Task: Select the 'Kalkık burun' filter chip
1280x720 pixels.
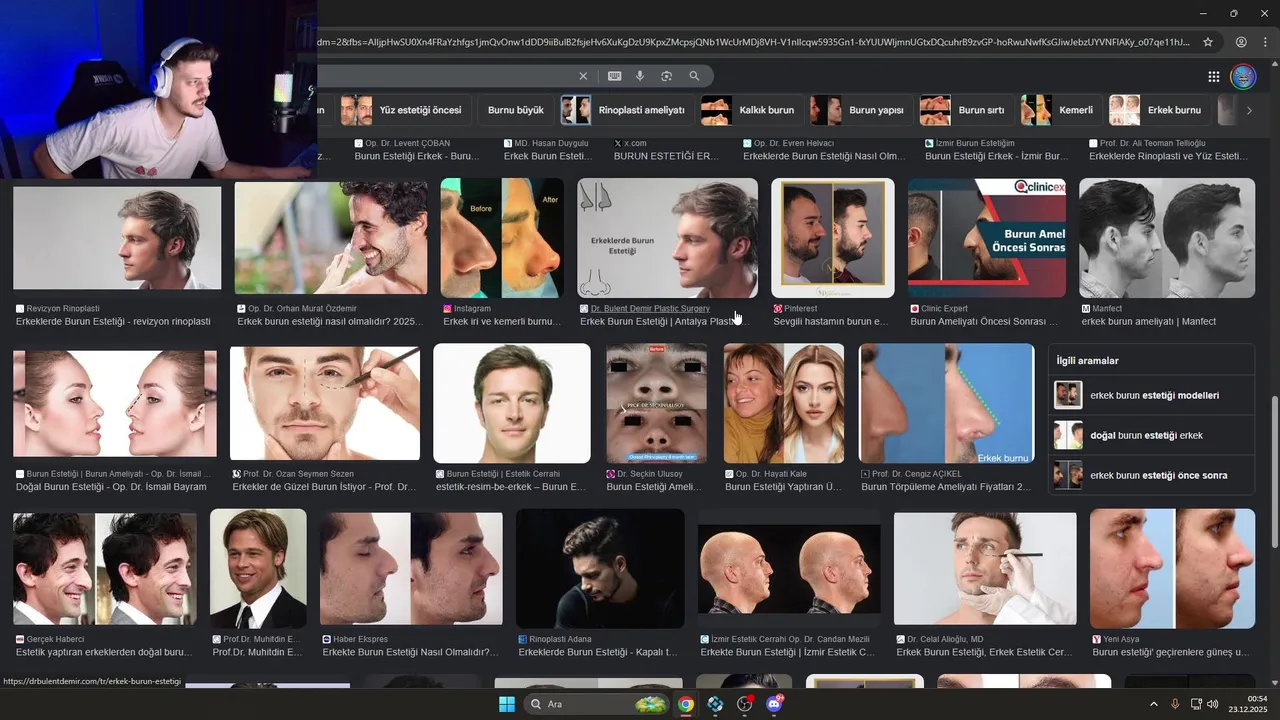Action: pos(749,110)
